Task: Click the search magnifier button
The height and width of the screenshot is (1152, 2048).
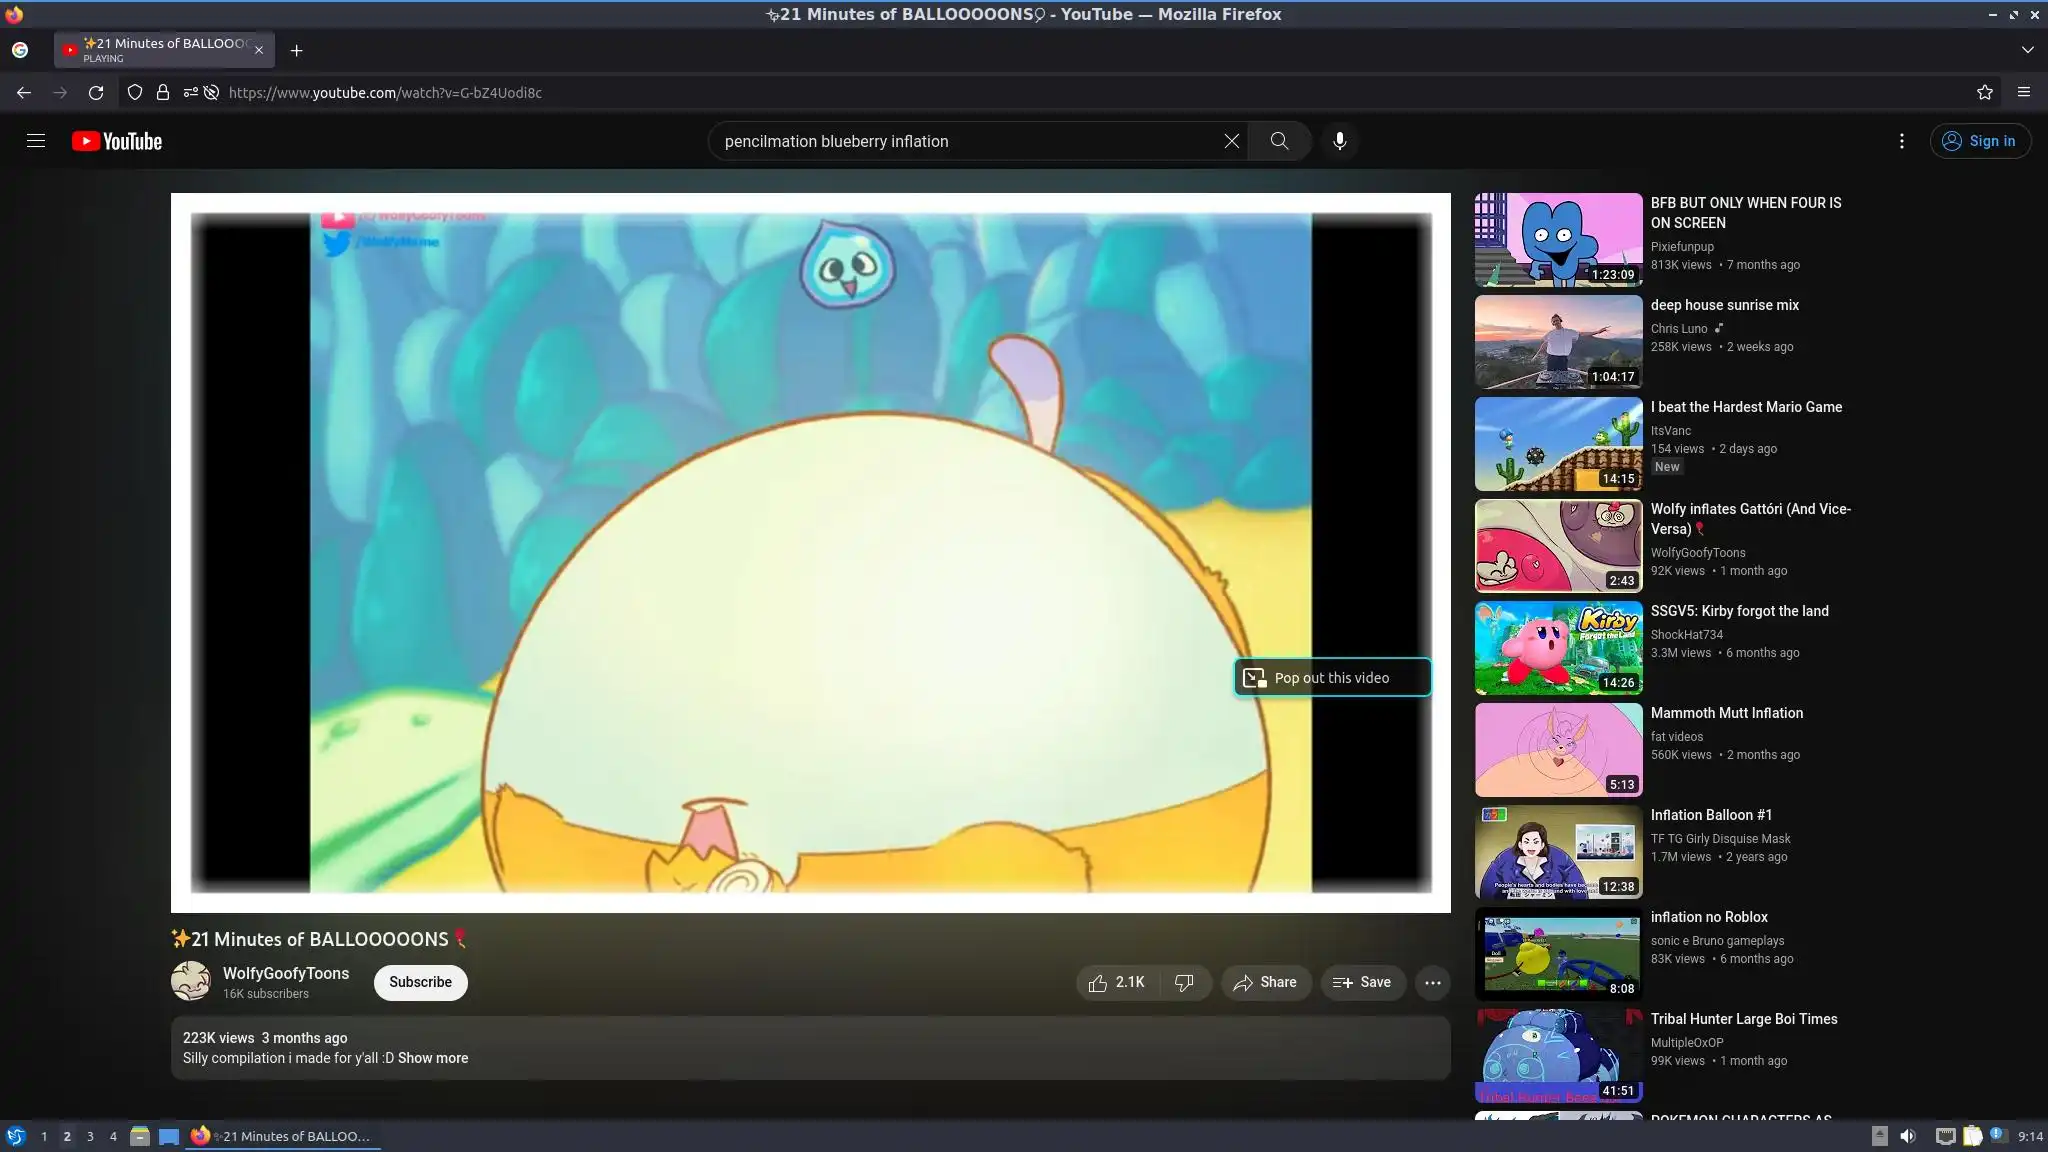Action: (x=1279, y=141)
